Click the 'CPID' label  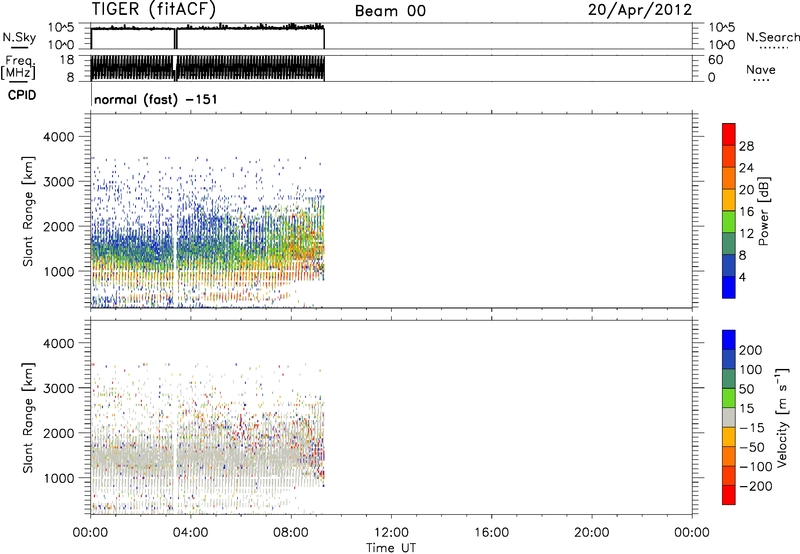point(22,95)
